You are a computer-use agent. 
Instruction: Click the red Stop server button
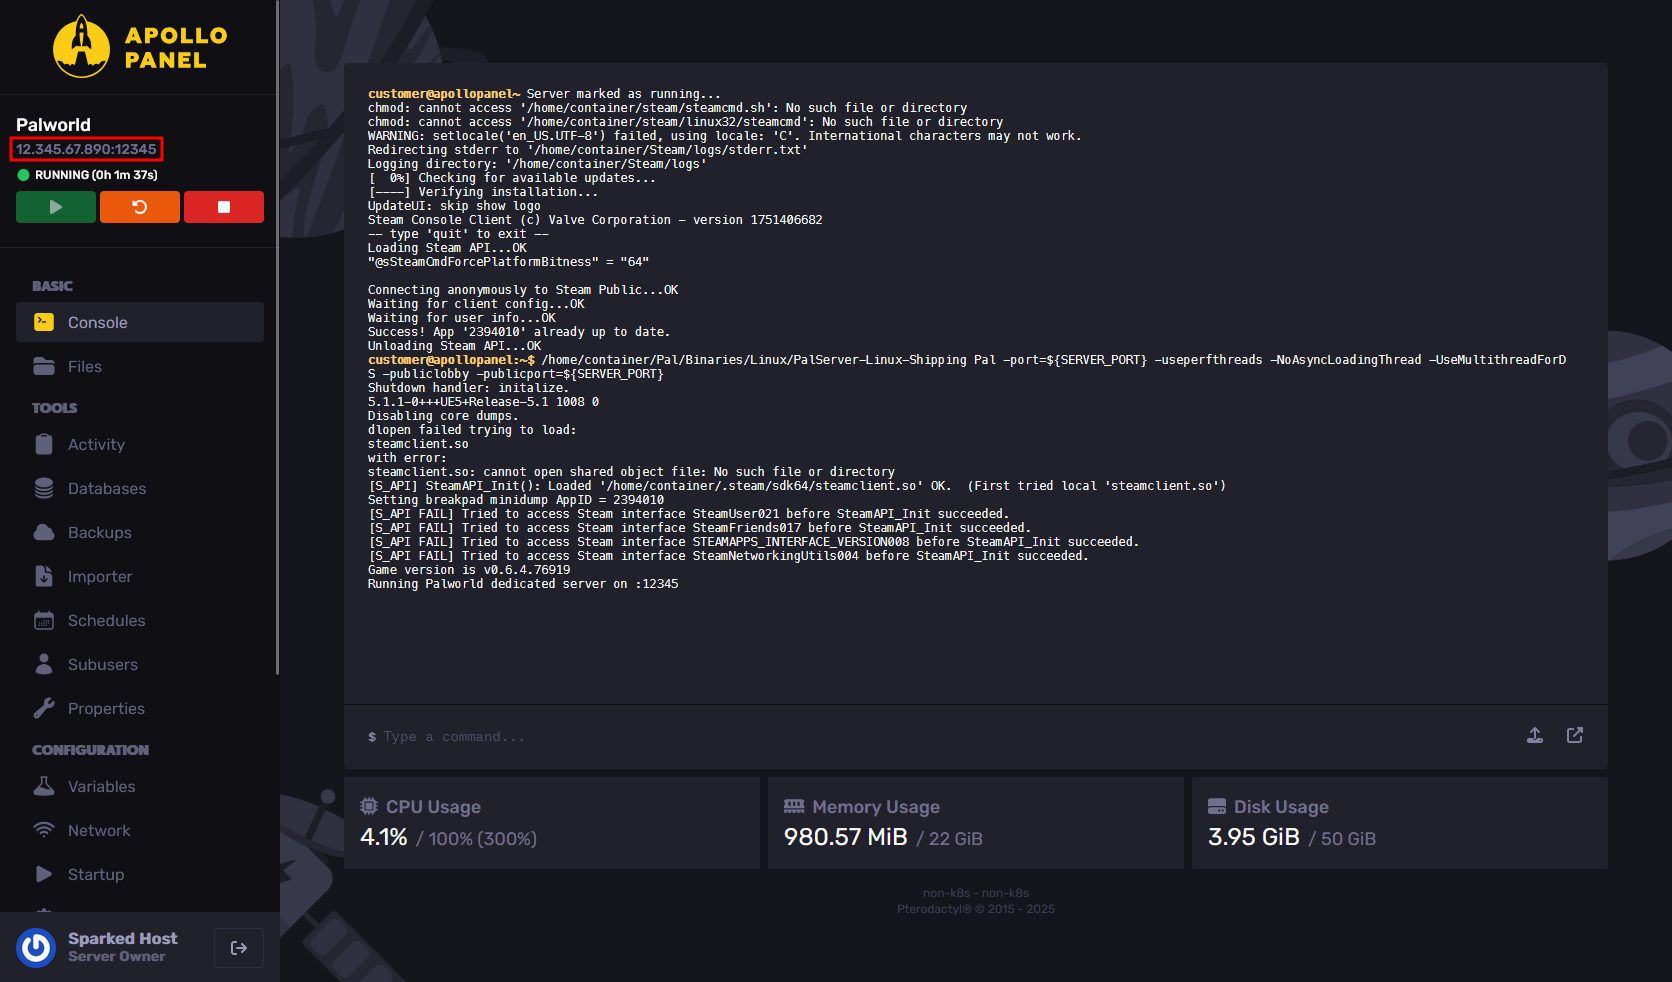pos(224,207)
